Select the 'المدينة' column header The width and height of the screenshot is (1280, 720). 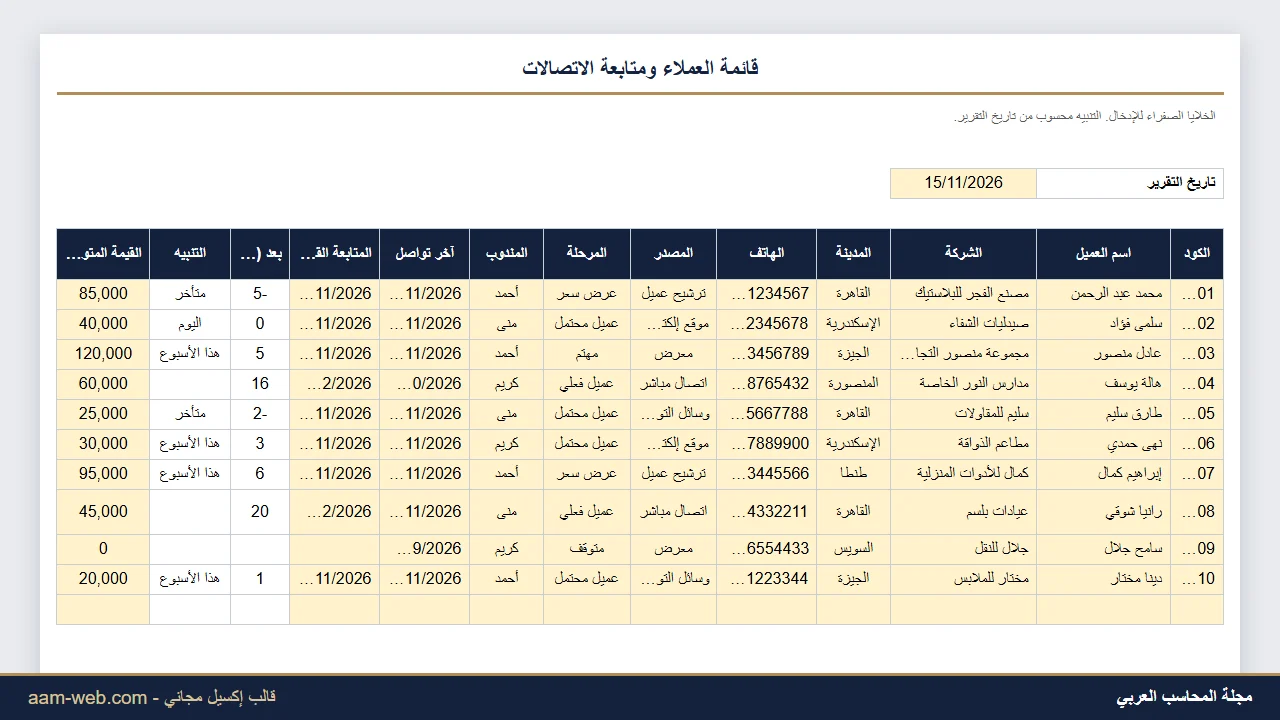point(854,254)
